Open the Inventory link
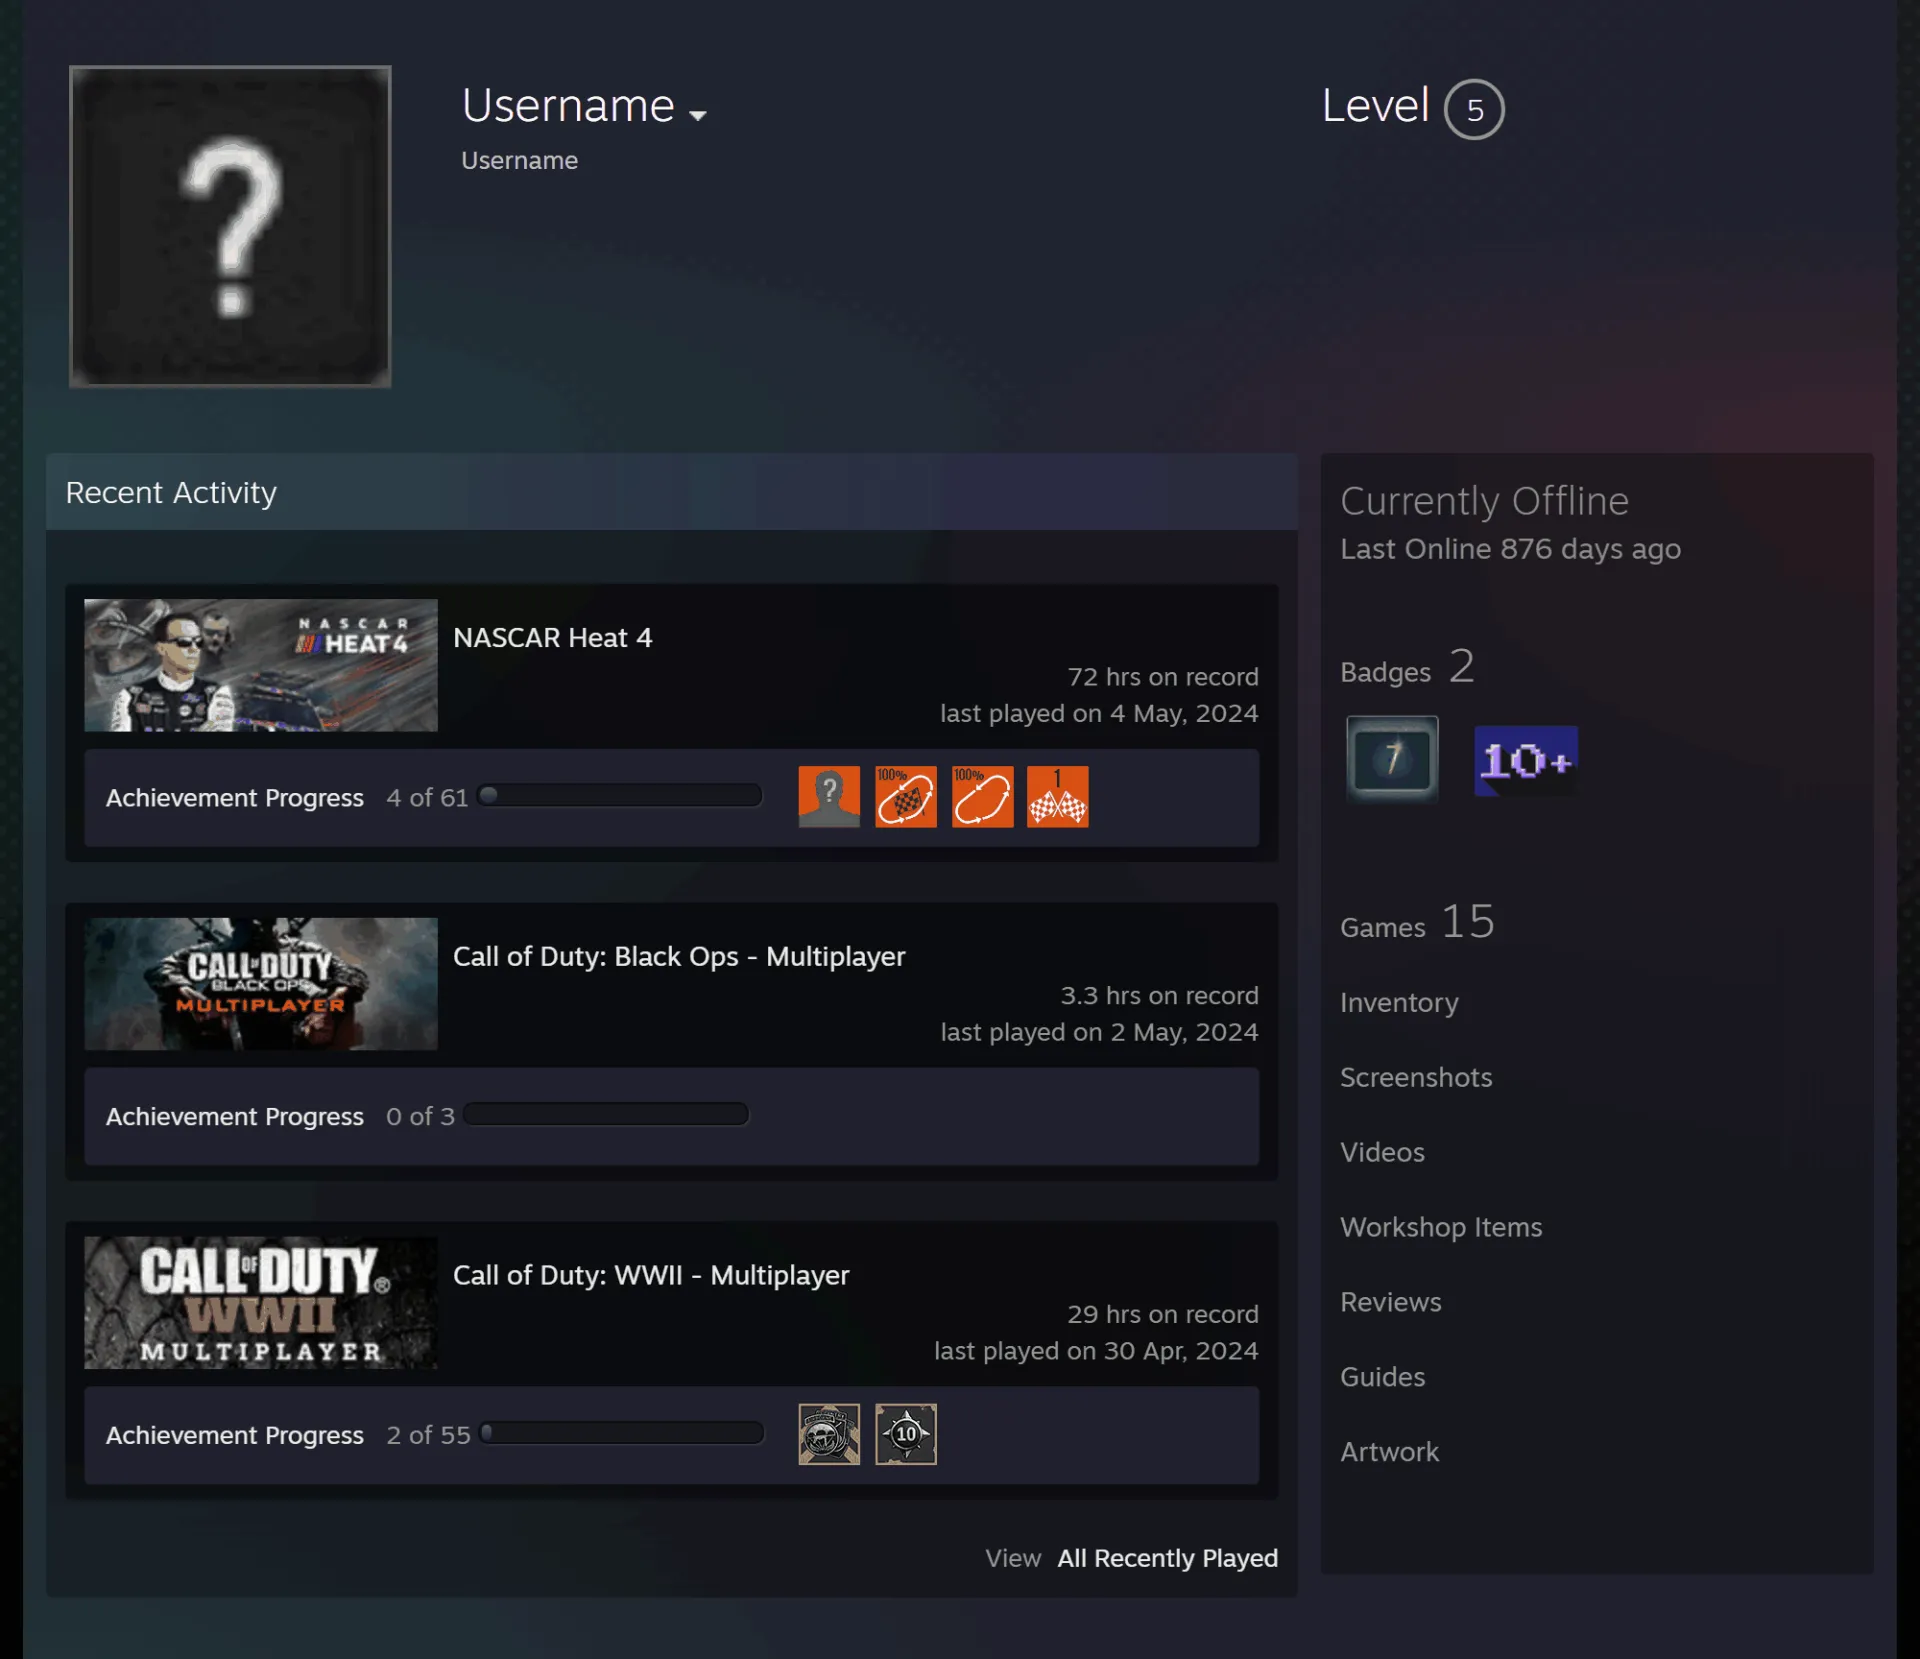Viewport: 1920px width, 1659px height. 1399,1003
